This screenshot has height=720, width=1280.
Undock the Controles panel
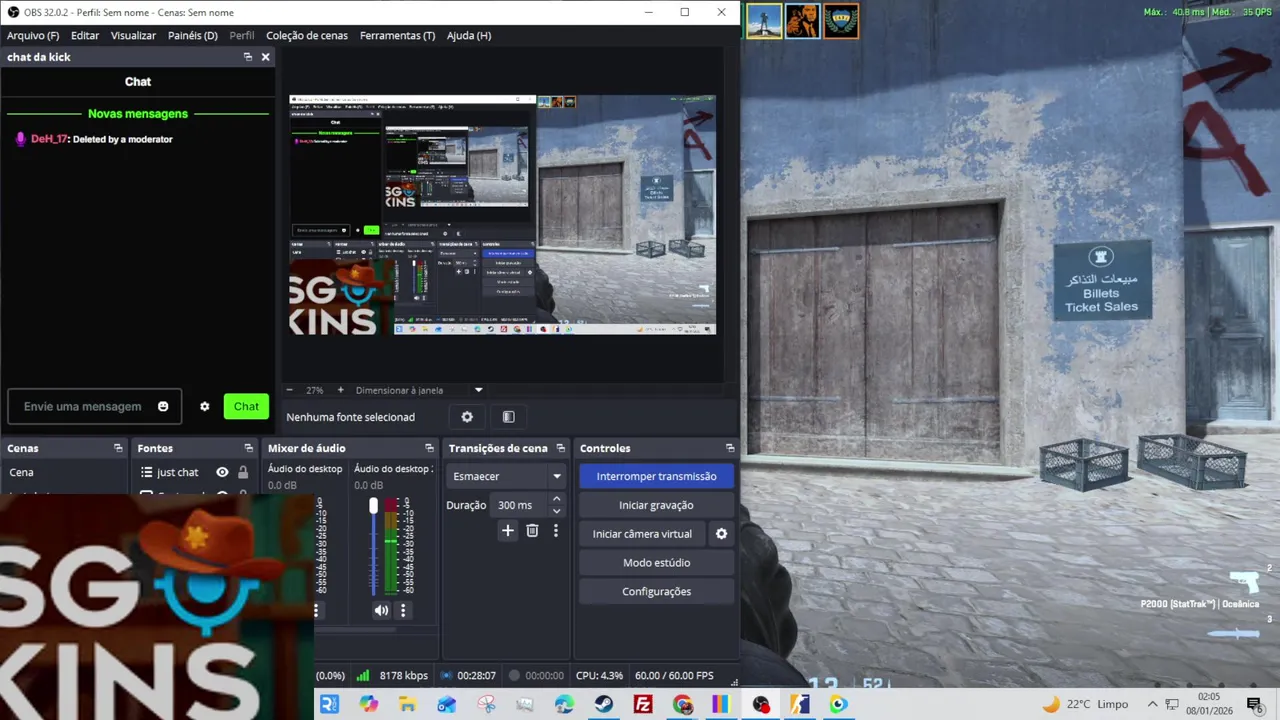click(730, 448)
